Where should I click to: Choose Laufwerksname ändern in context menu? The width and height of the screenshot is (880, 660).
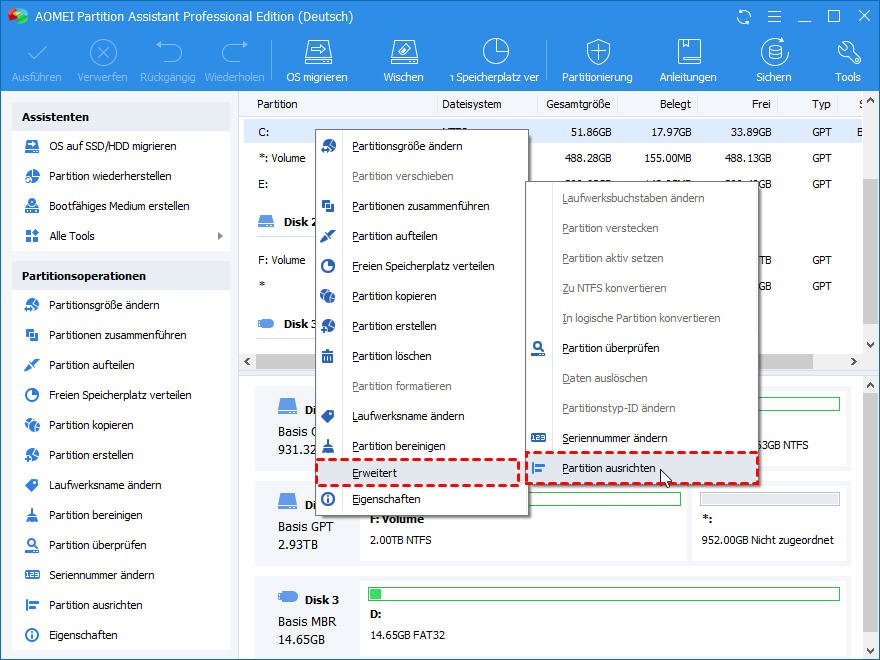point(422,416)
